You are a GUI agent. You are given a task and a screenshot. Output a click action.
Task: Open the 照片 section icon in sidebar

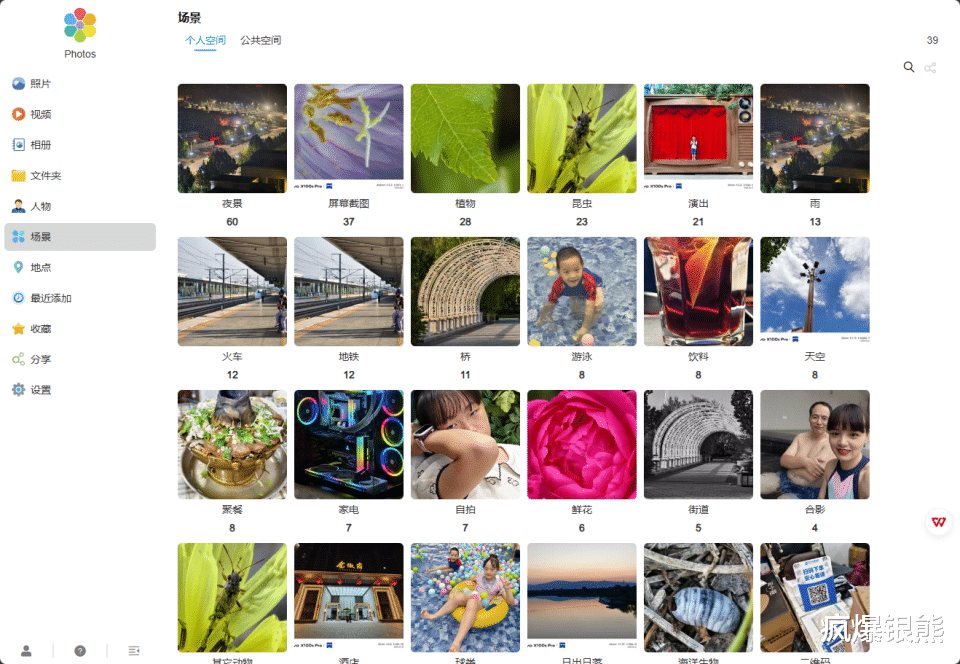pos(18,84)
